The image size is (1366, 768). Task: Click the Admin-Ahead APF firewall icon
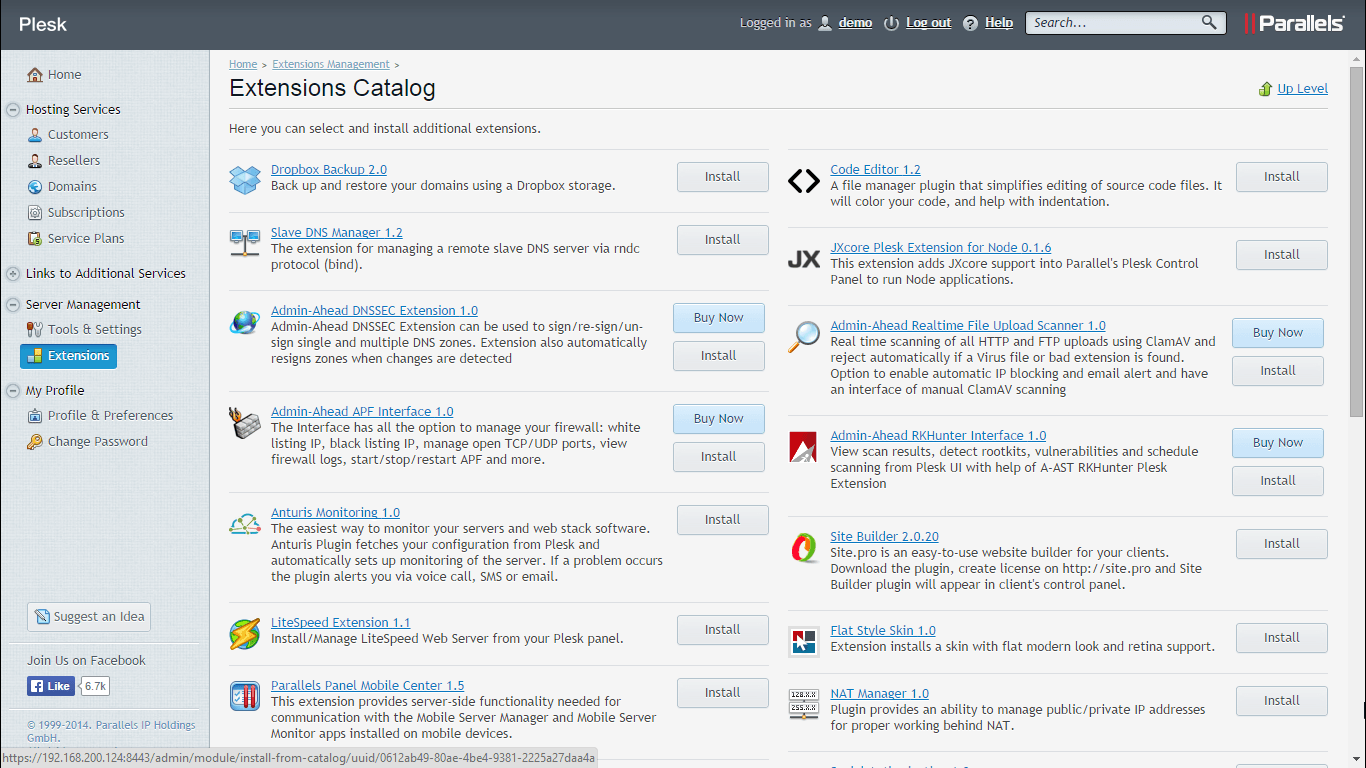(245, 422)
